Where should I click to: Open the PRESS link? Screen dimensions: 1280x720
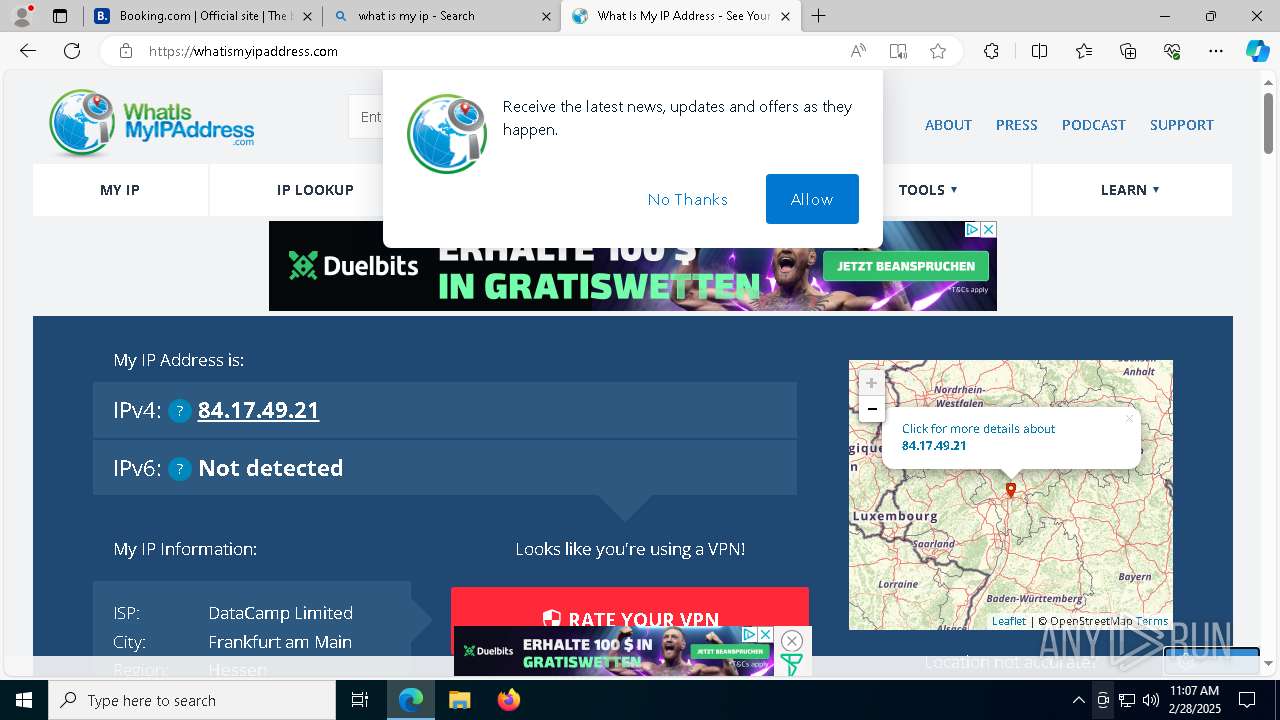pos(1016,125)
